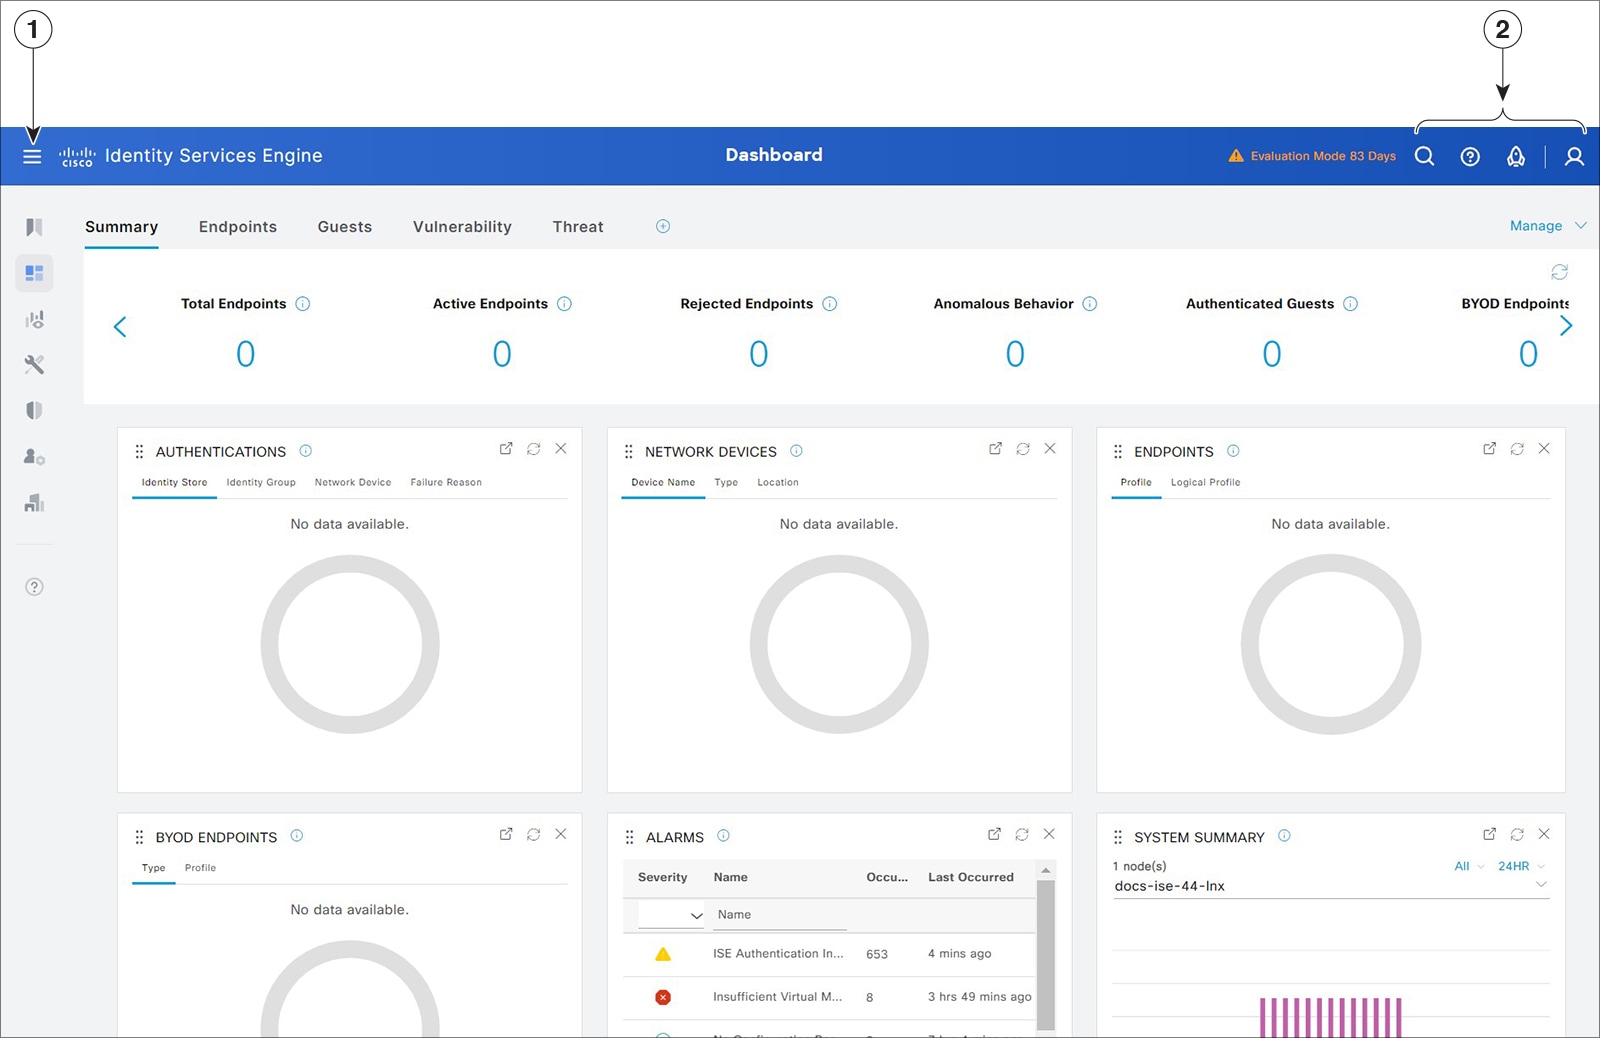Image resolution: width=1600 pixels, height=1038 pixels.
Task: Refresh the Authentications dashlet
Action: (534, 449)
